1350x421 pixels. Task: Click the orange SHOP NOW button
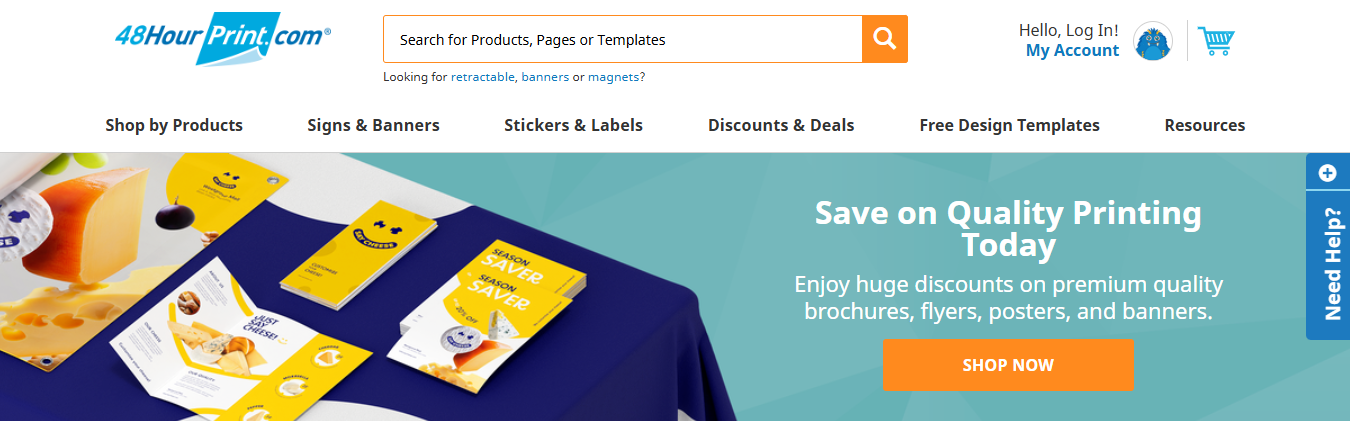tap(1008, 365)
